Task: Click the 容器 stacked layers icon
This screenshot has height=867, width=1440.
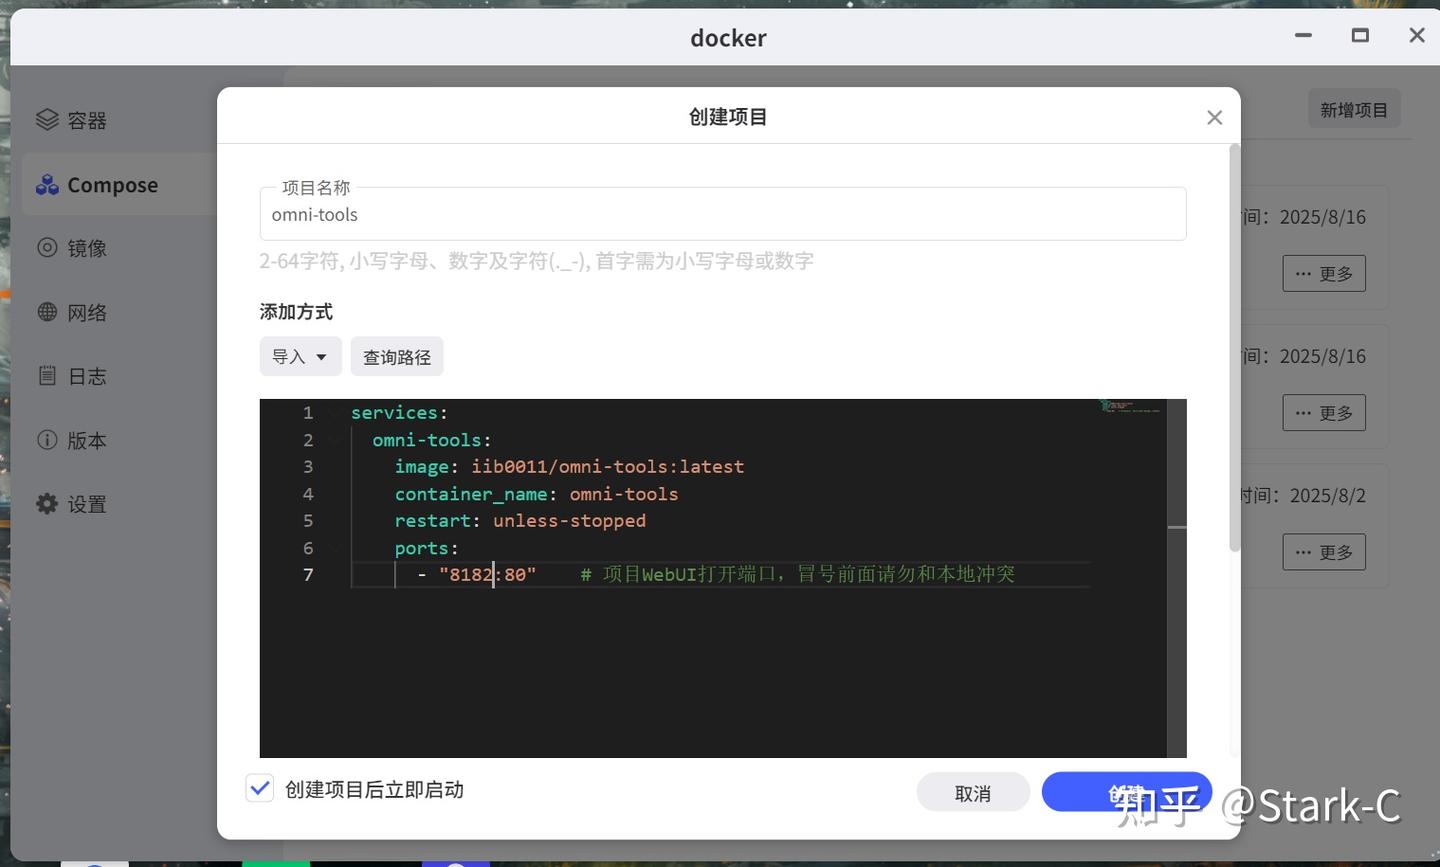Action: pos(47,120)
